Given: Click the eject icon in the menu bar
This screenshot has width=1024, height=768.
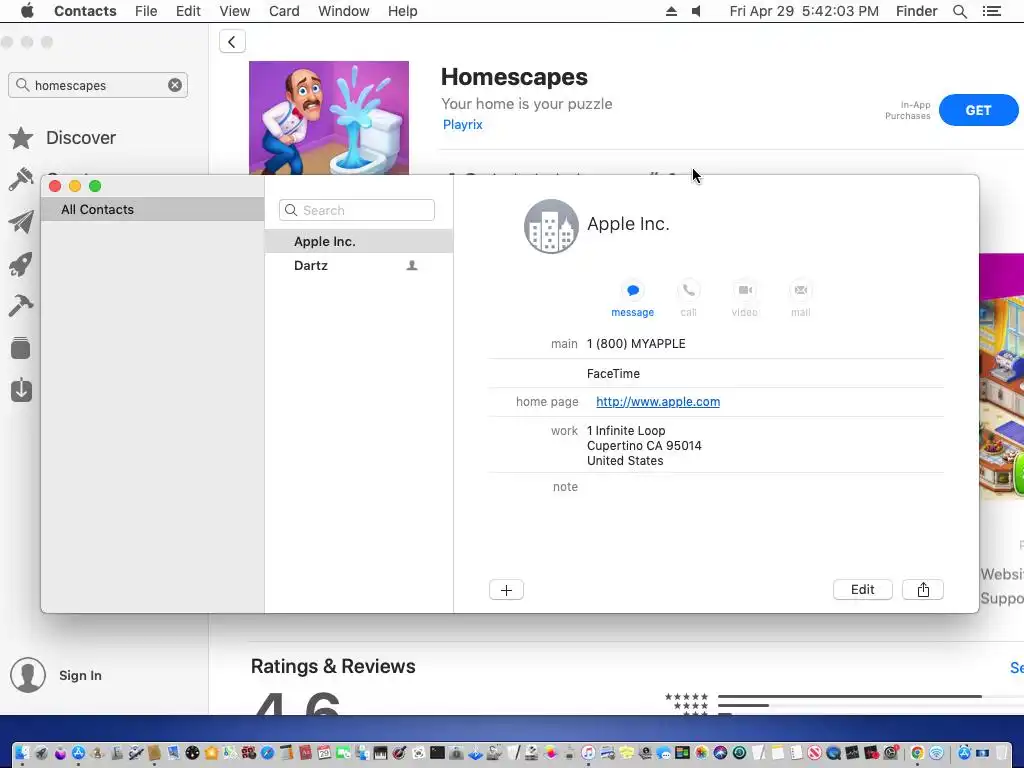Looking at the screenshot, I should point(671,11).
